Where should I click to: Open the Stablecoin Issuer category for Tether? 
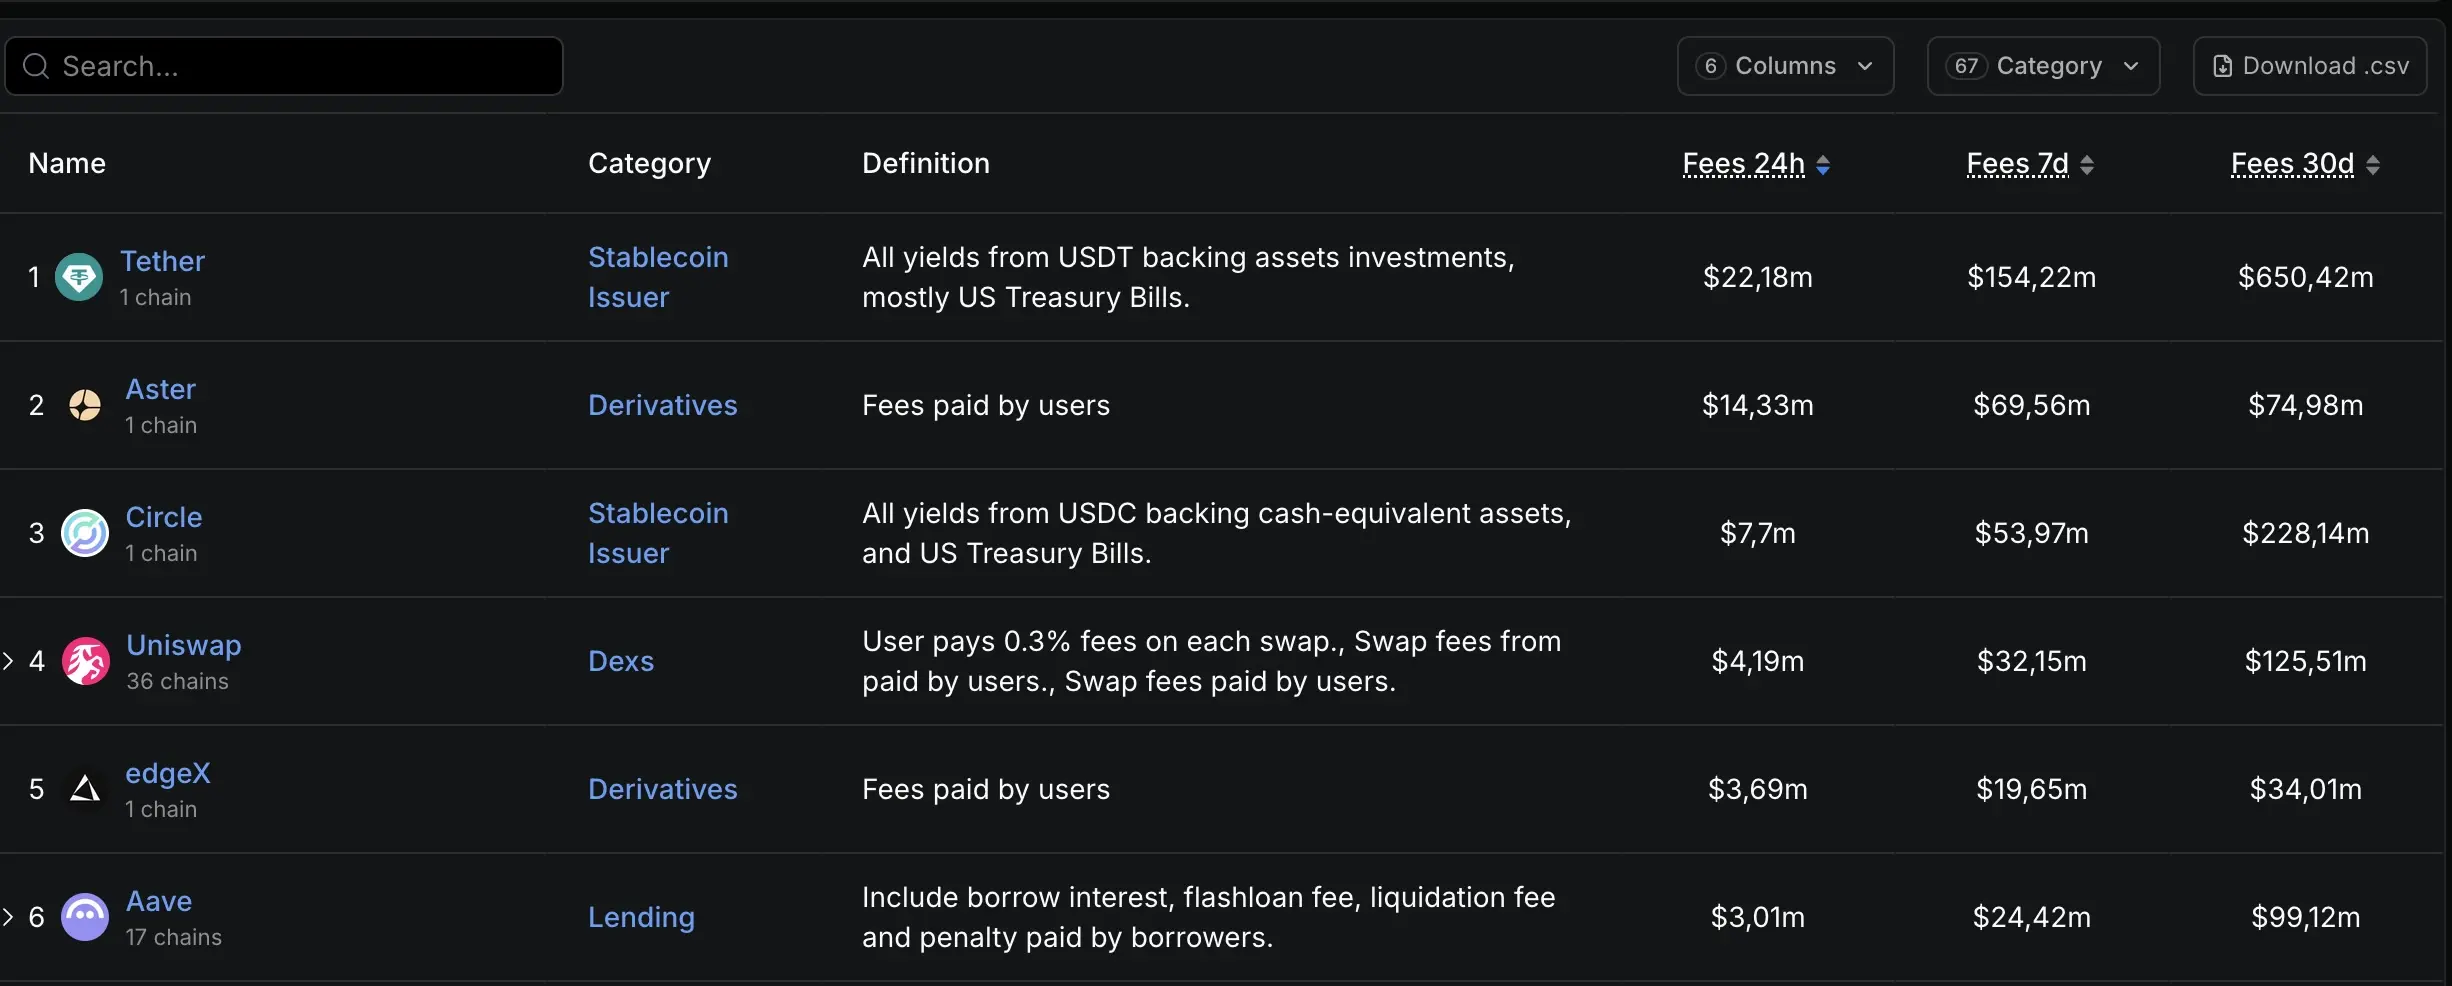[658, 277]
